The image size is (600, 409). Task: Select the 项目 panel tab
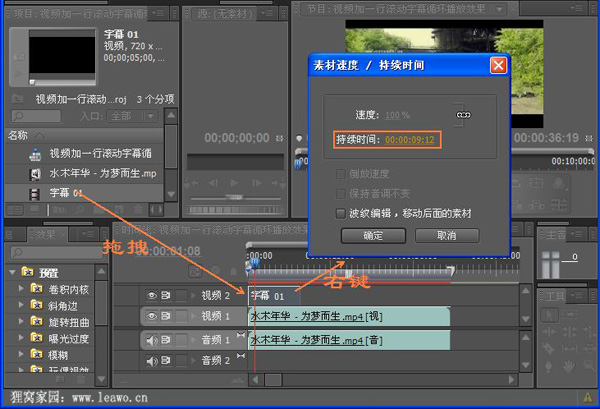point(80,14)
